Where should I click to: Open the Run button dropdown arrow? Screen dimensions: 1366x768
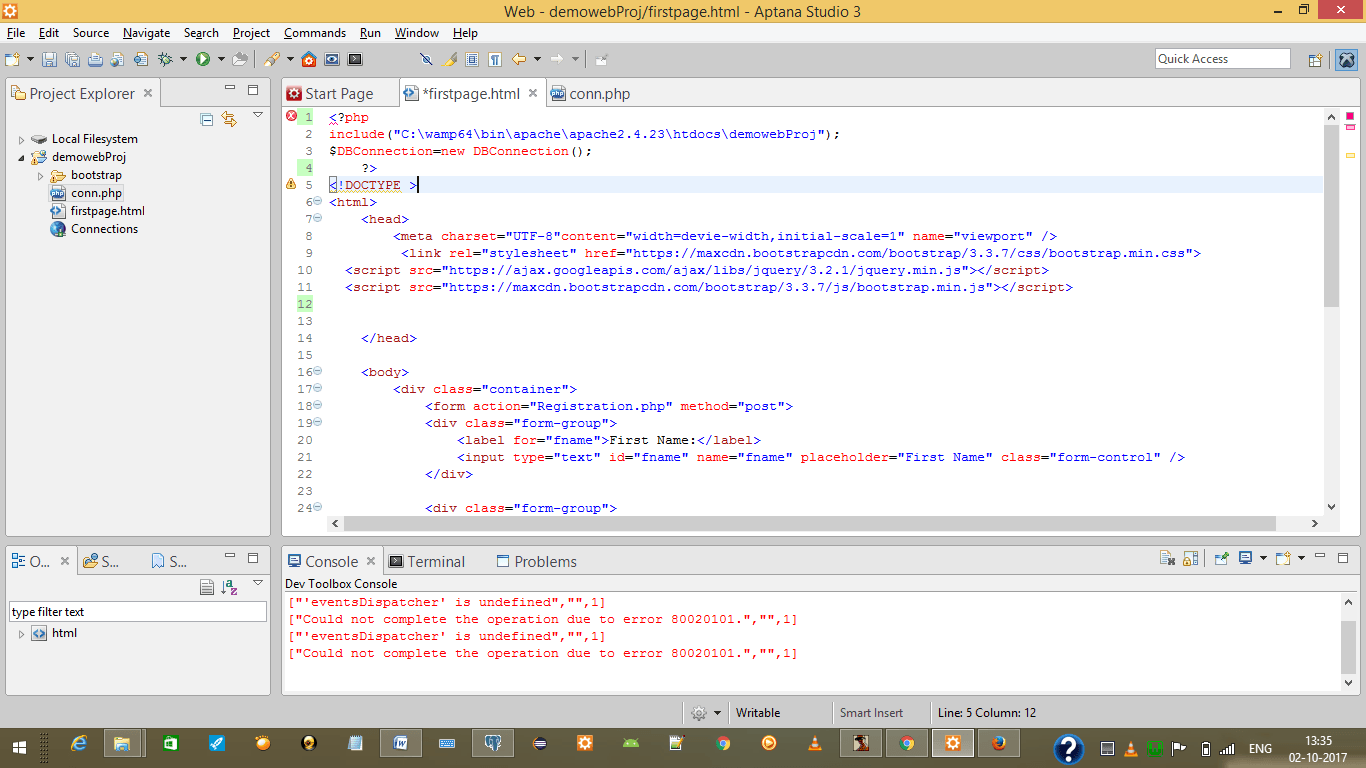click(x=221, y=60)
